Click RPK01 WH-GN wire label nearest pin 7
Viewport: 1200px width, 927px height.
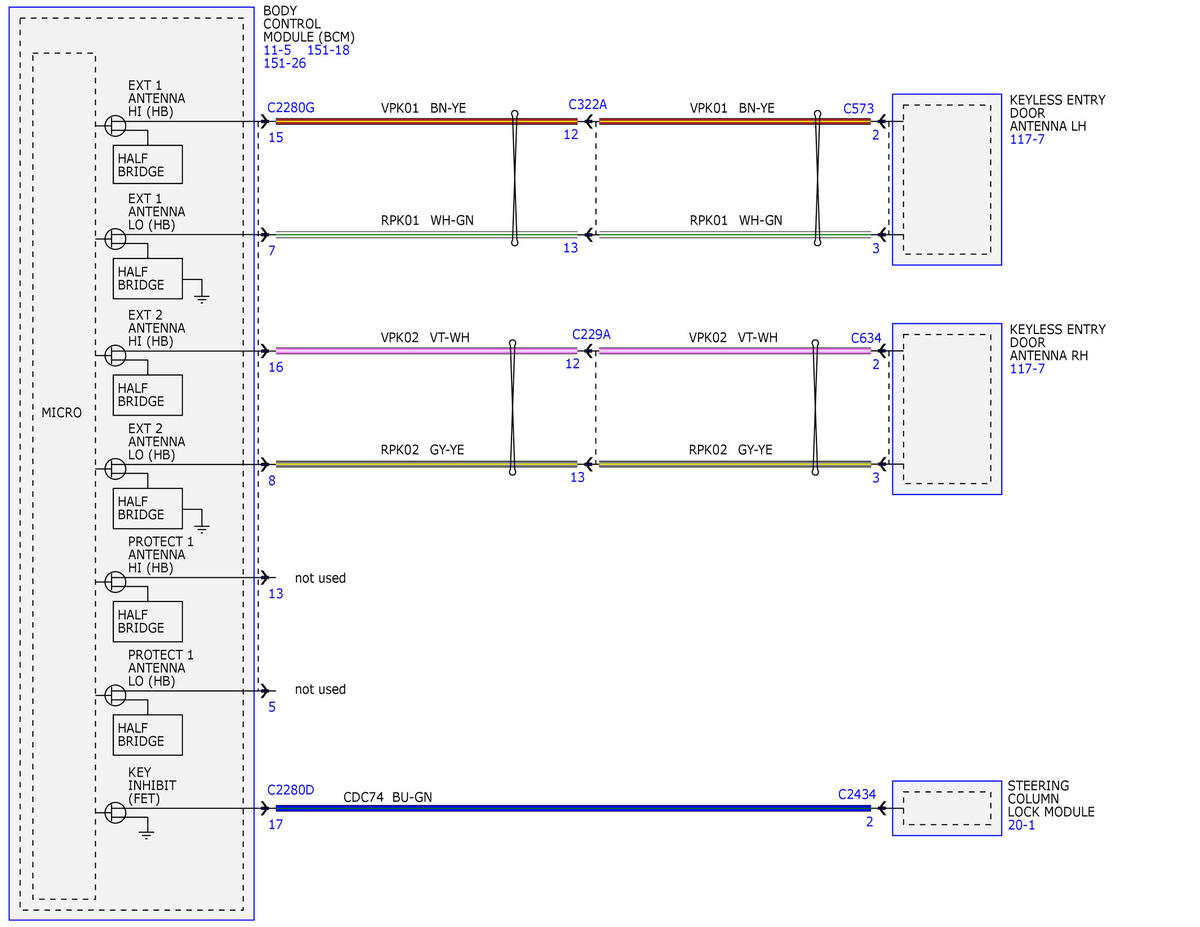pos(427,220)
